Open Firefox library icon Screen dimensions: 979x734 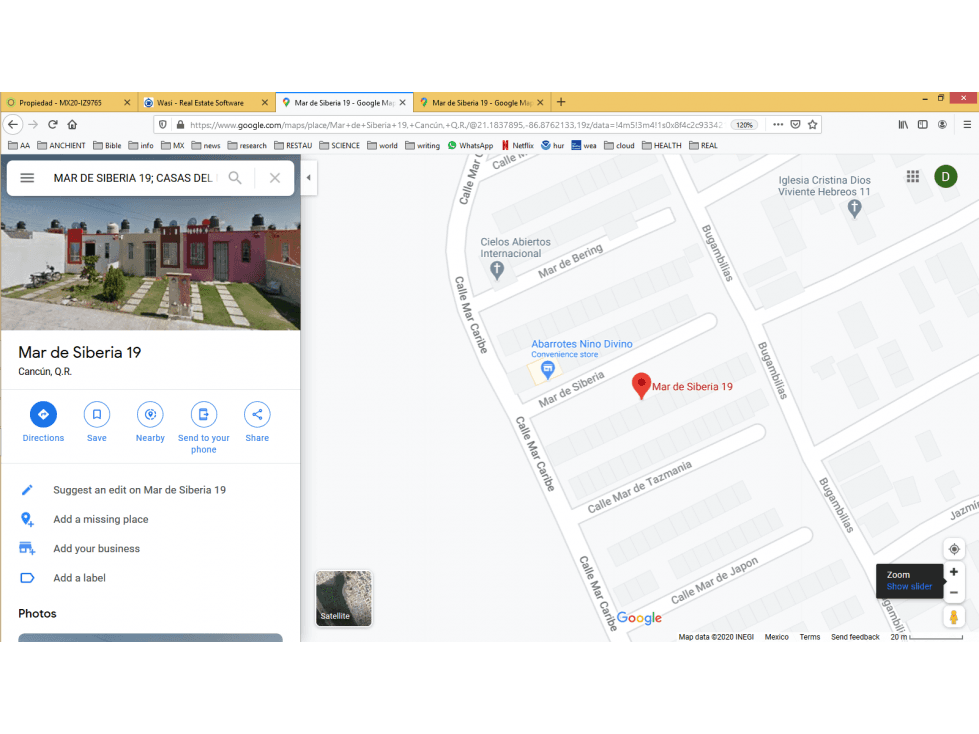pyautogui.click(x=903, y=125)
